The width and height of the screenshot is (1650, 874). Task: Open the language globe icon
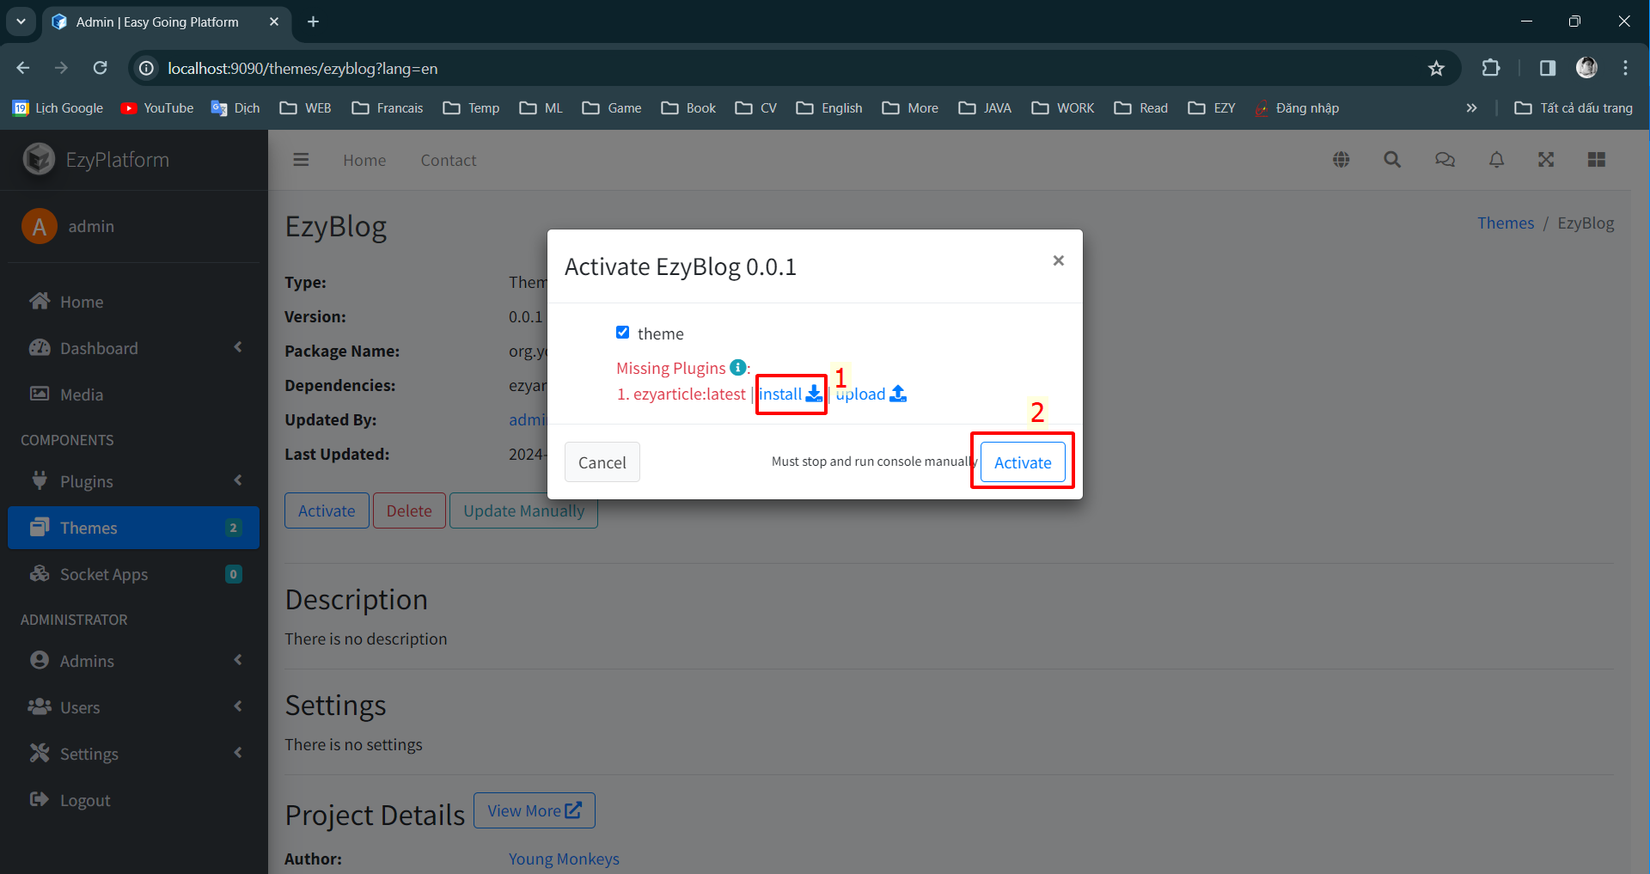(1341, 160)
